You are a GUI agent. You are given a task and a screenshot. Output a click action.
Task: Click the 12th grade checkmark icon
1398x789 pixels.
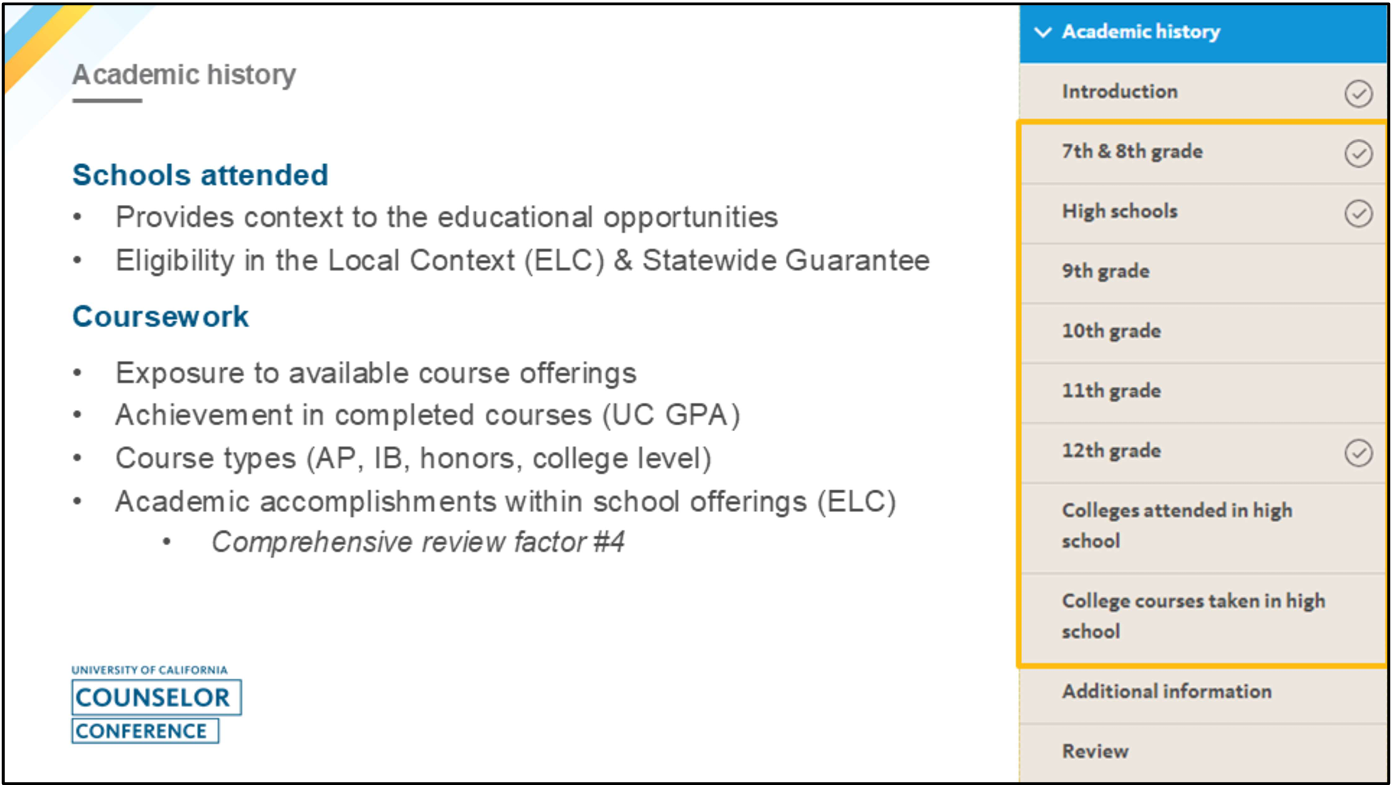(1357, 453)
